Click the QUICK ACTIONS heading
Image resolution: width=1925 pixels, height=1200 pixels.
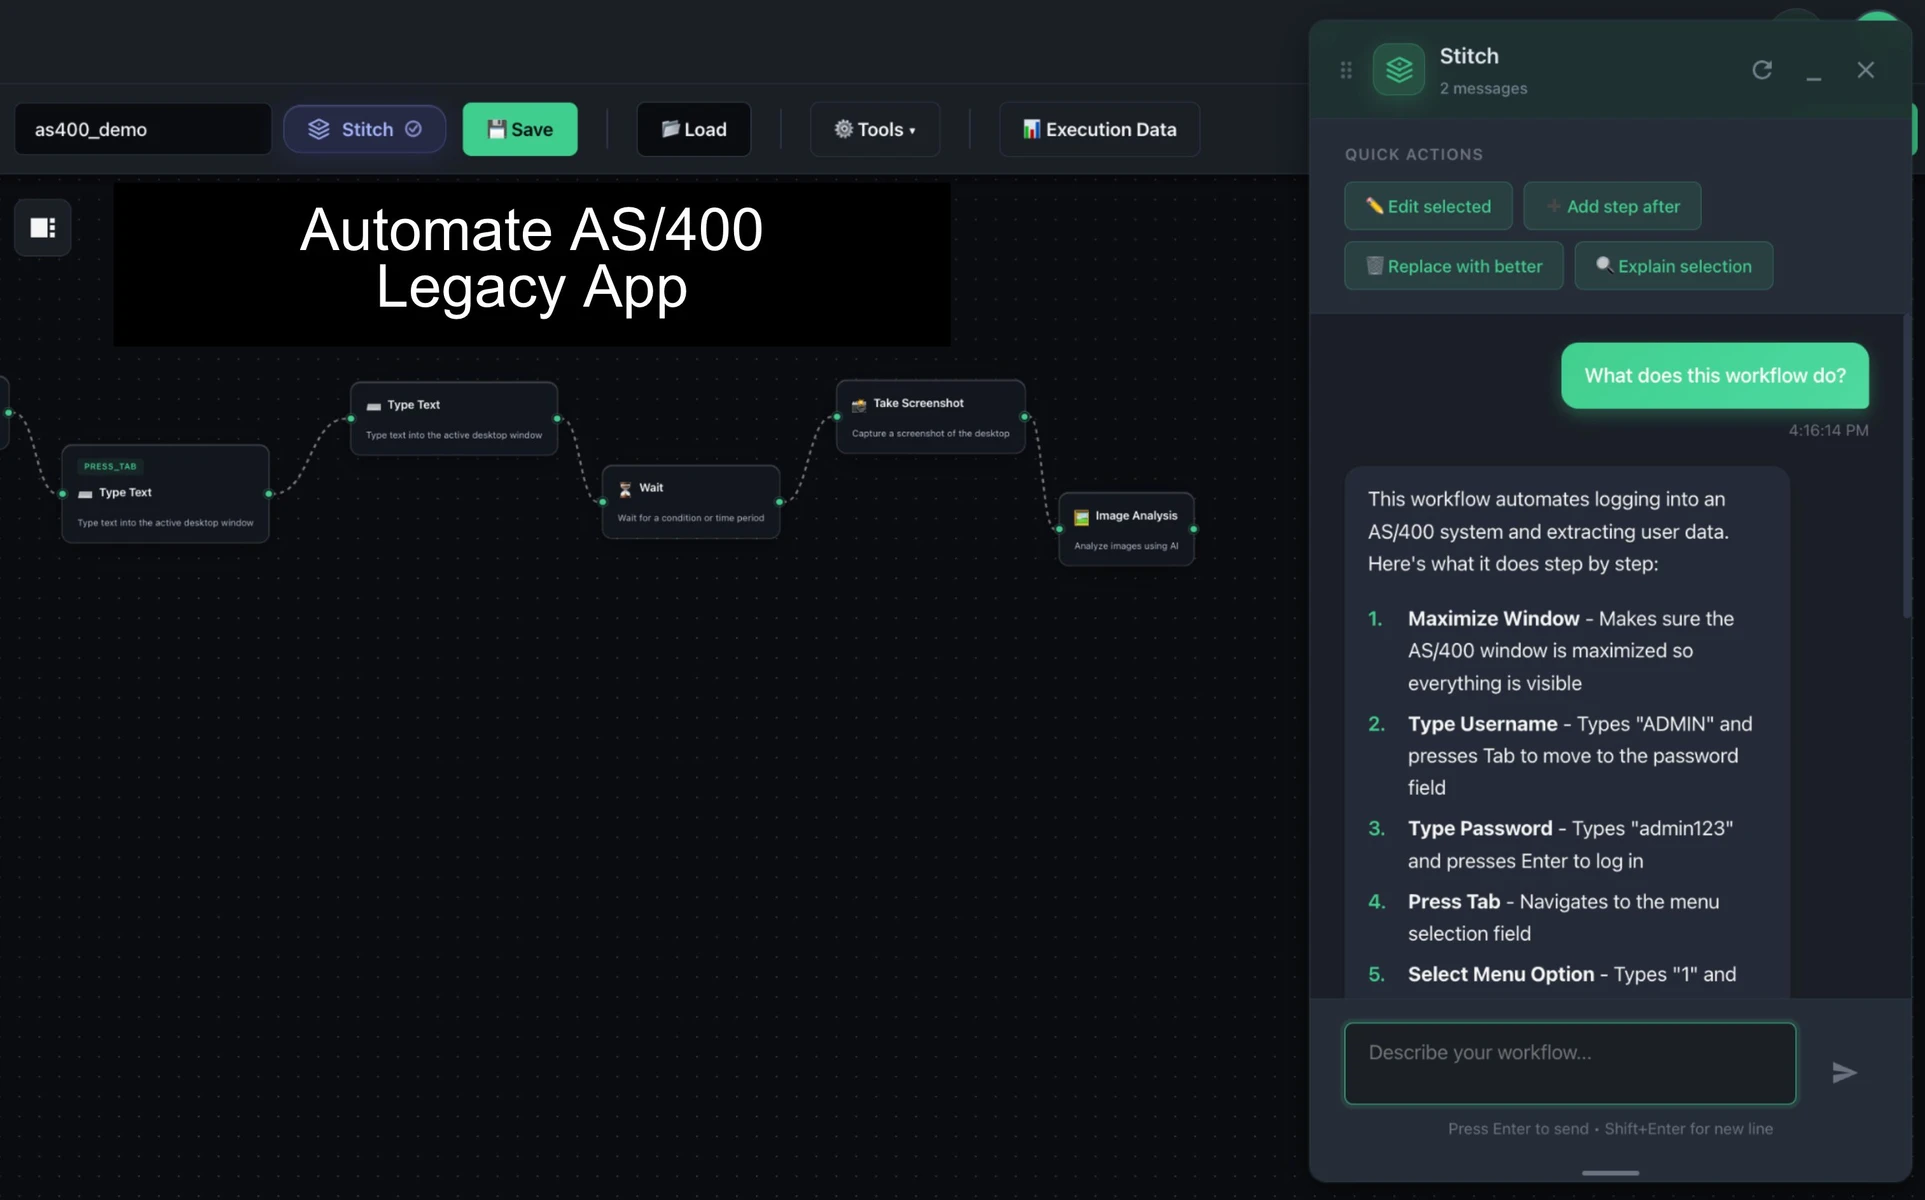[1414, 154]
